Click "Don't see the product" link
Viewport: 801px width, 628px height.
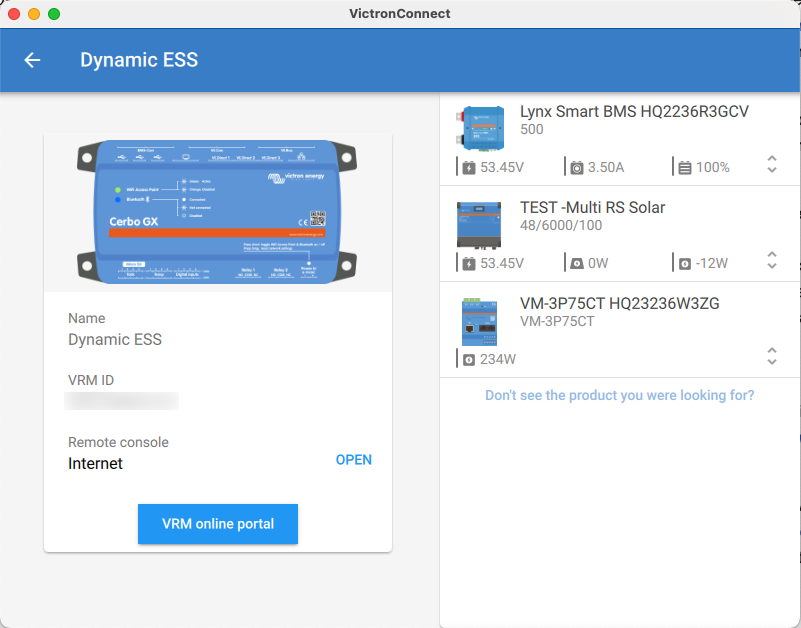pyautogui.click(x=619, y=395)
